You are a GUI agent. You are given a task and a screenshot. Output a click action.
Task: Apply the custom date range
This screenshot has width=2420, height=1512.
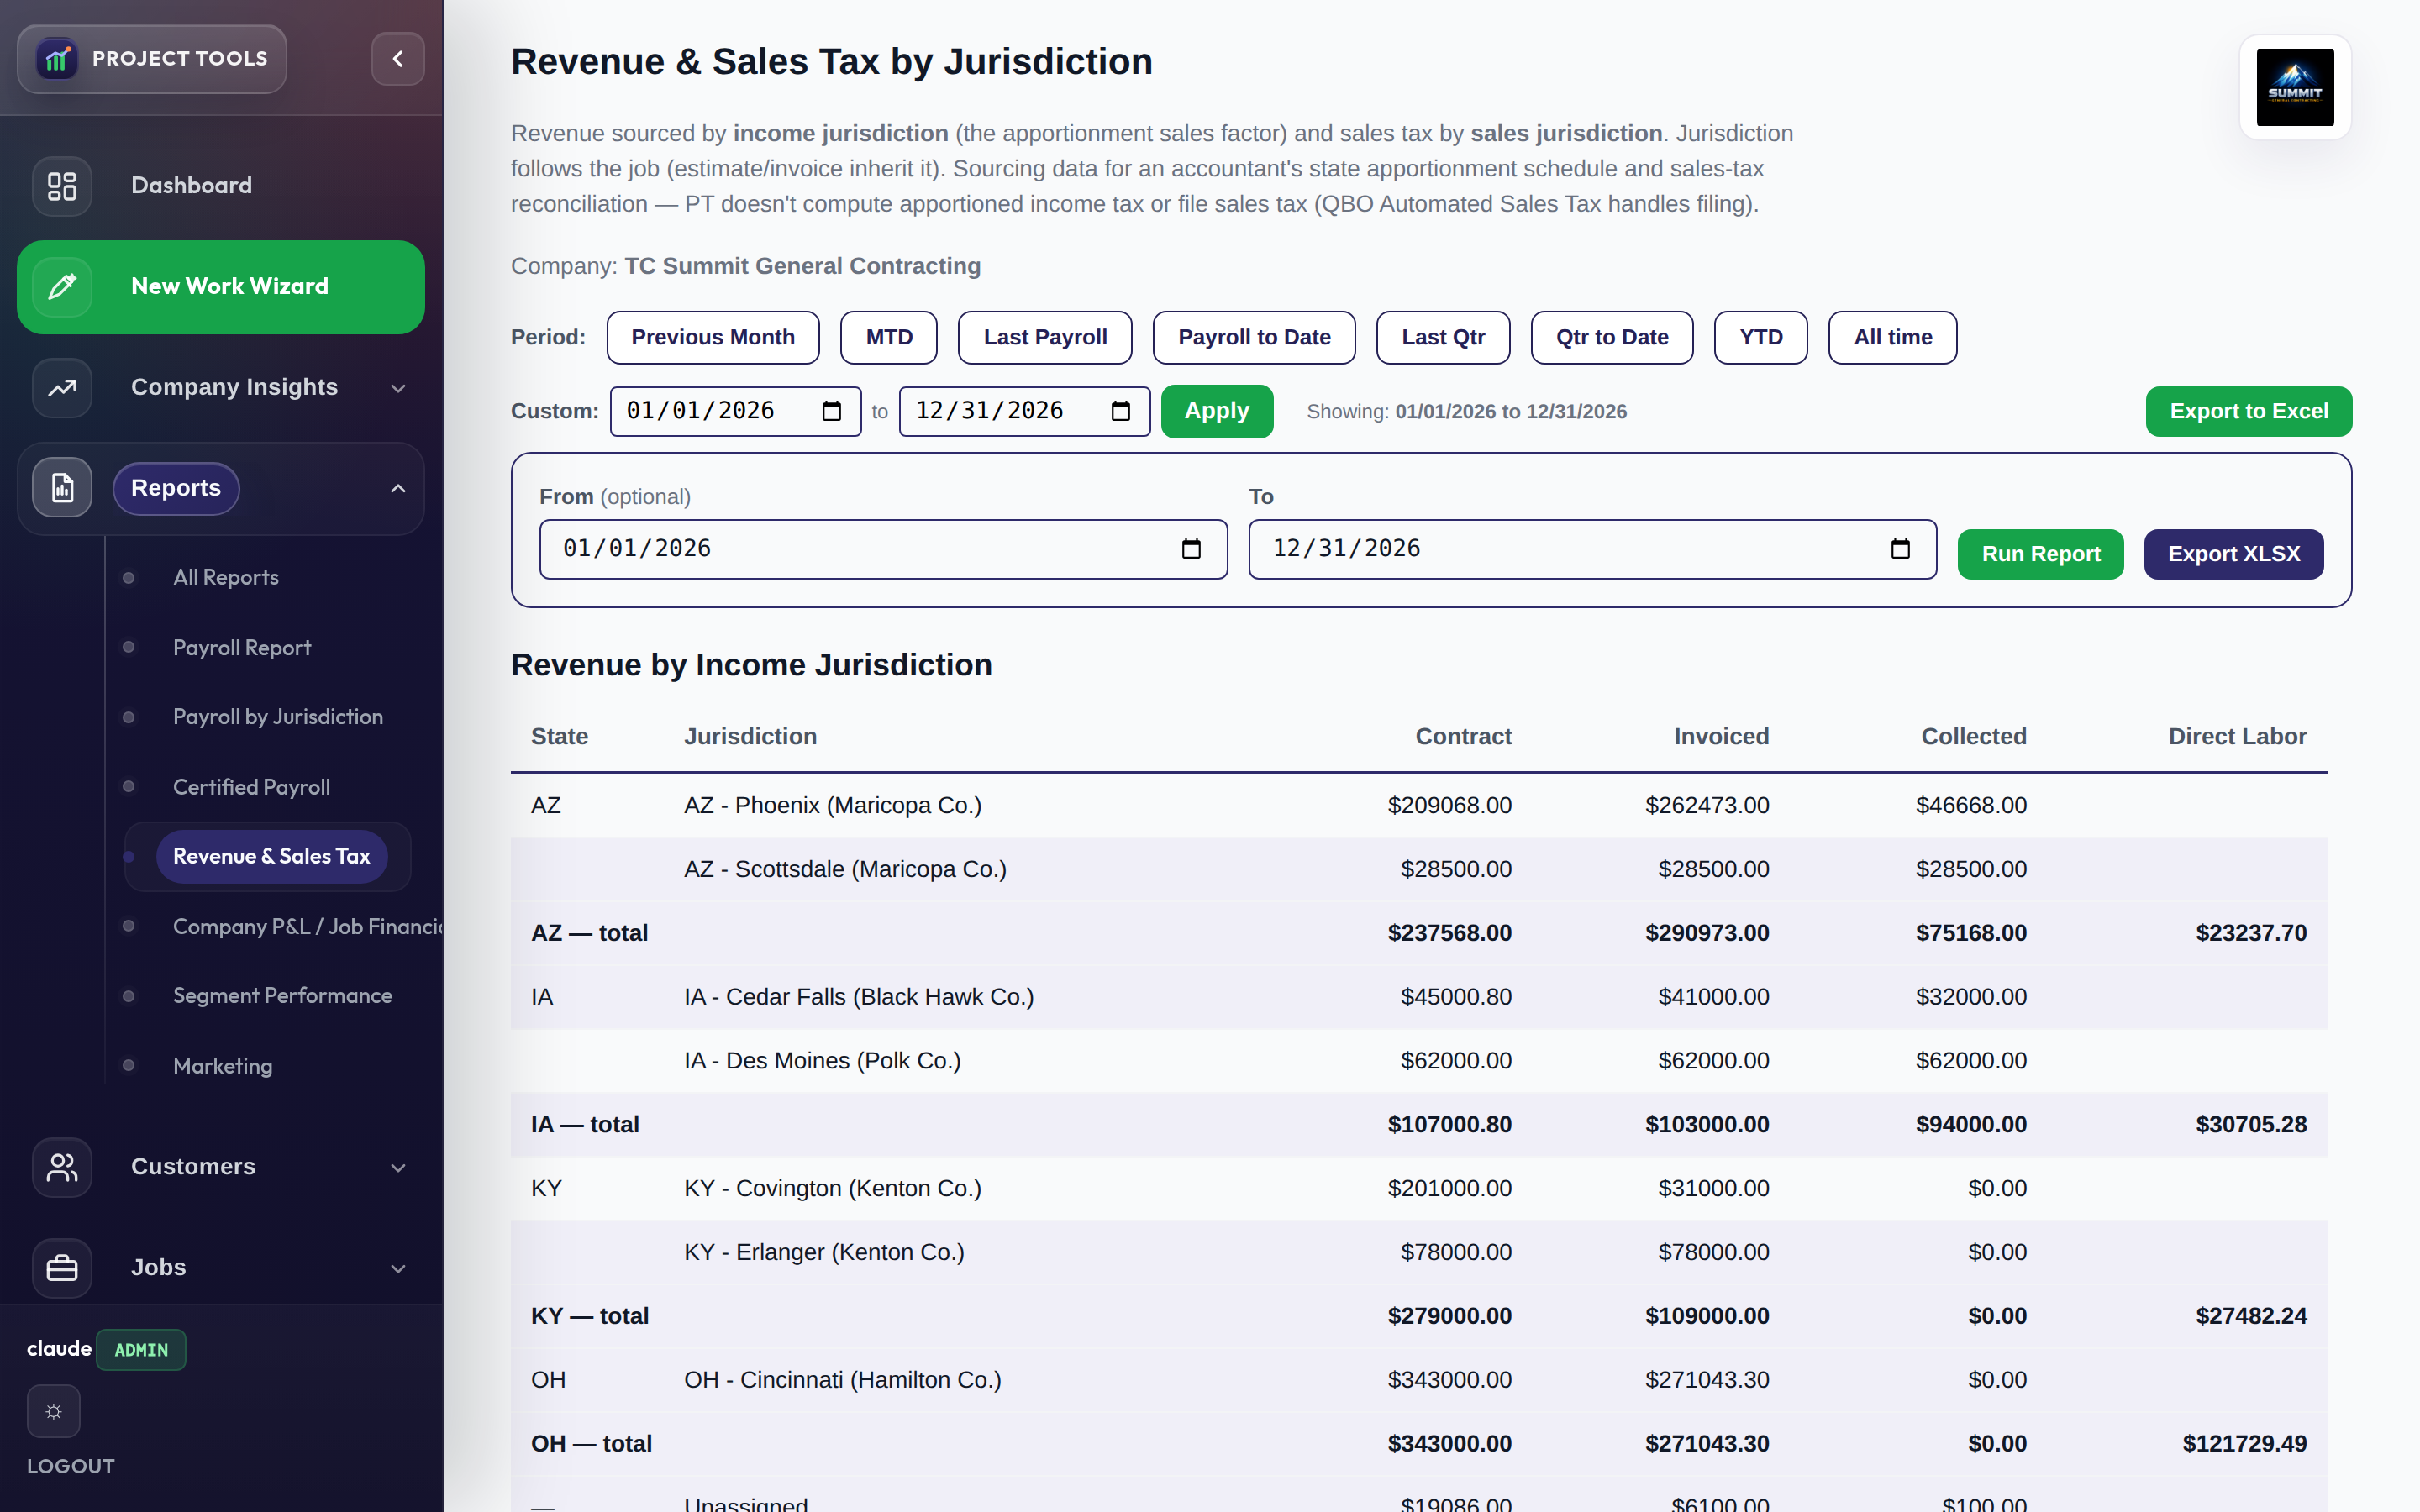click(x=1217, y=411)
